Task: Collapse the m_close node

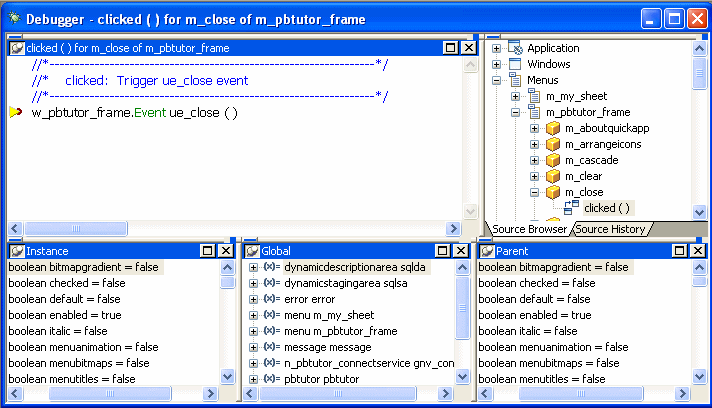Action: (534, 192)
